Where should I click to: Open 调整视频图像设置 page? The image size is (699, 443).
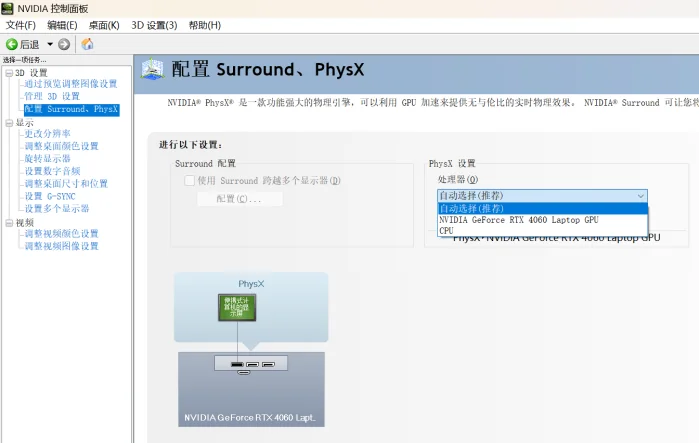point(62,246)
